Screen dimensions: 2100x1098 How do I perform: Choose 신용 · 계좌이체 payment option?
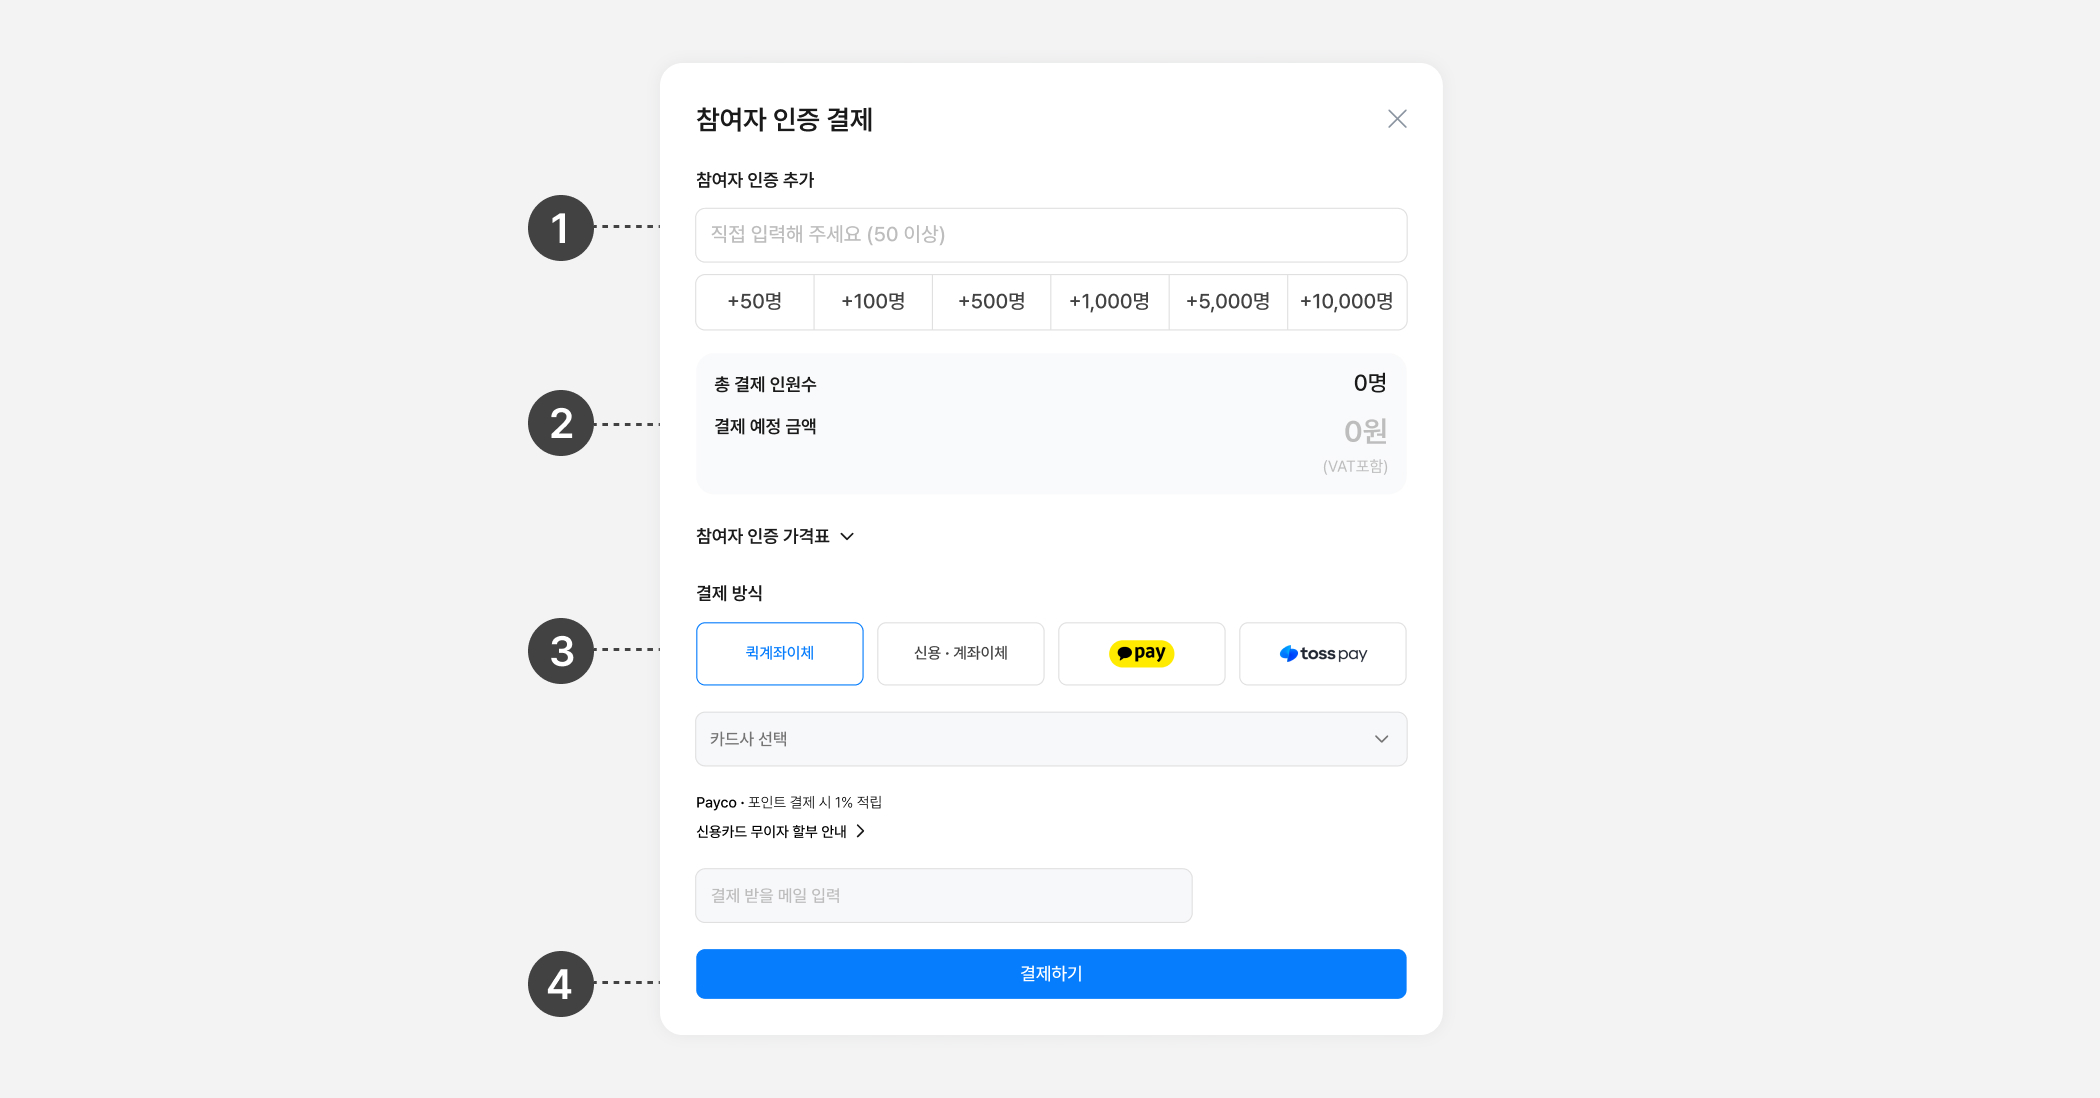coord(960,654)
